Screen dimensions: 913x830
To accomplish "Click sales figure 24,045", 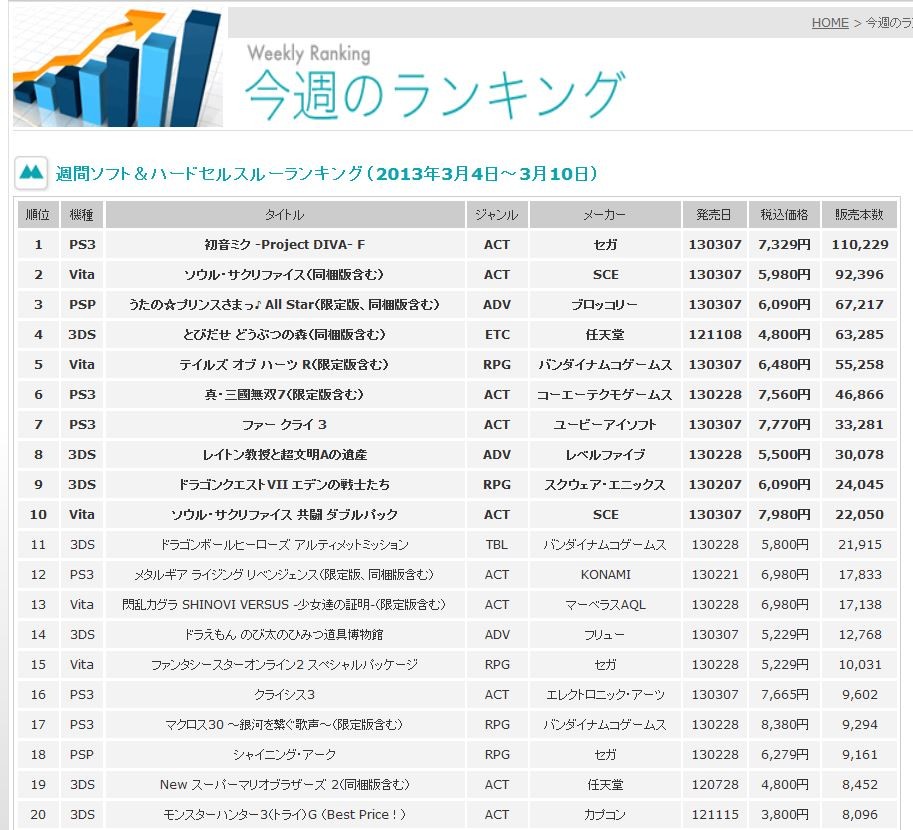I will tap(859, 485).
